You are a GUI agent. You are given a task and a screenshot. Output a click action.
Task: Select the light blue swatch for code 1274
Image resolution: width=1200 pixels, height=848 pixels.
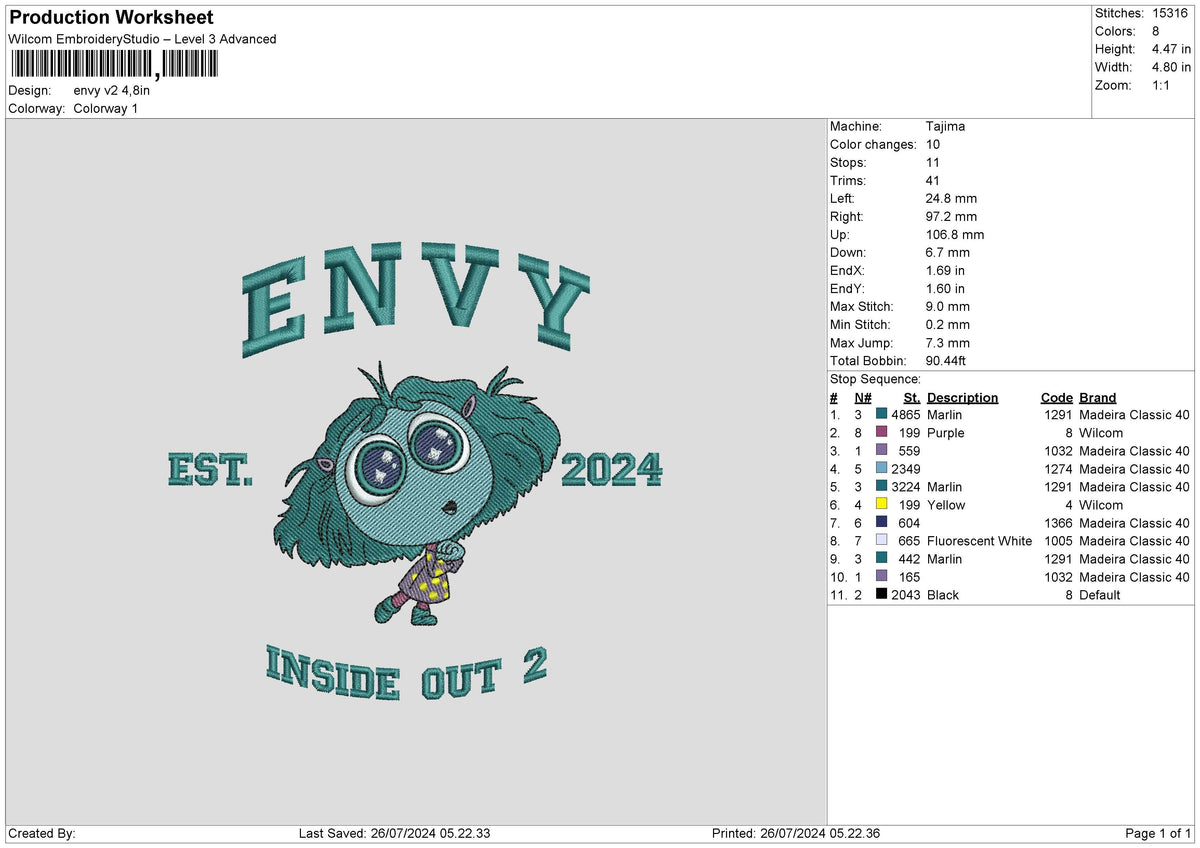[x=881, y=469]
